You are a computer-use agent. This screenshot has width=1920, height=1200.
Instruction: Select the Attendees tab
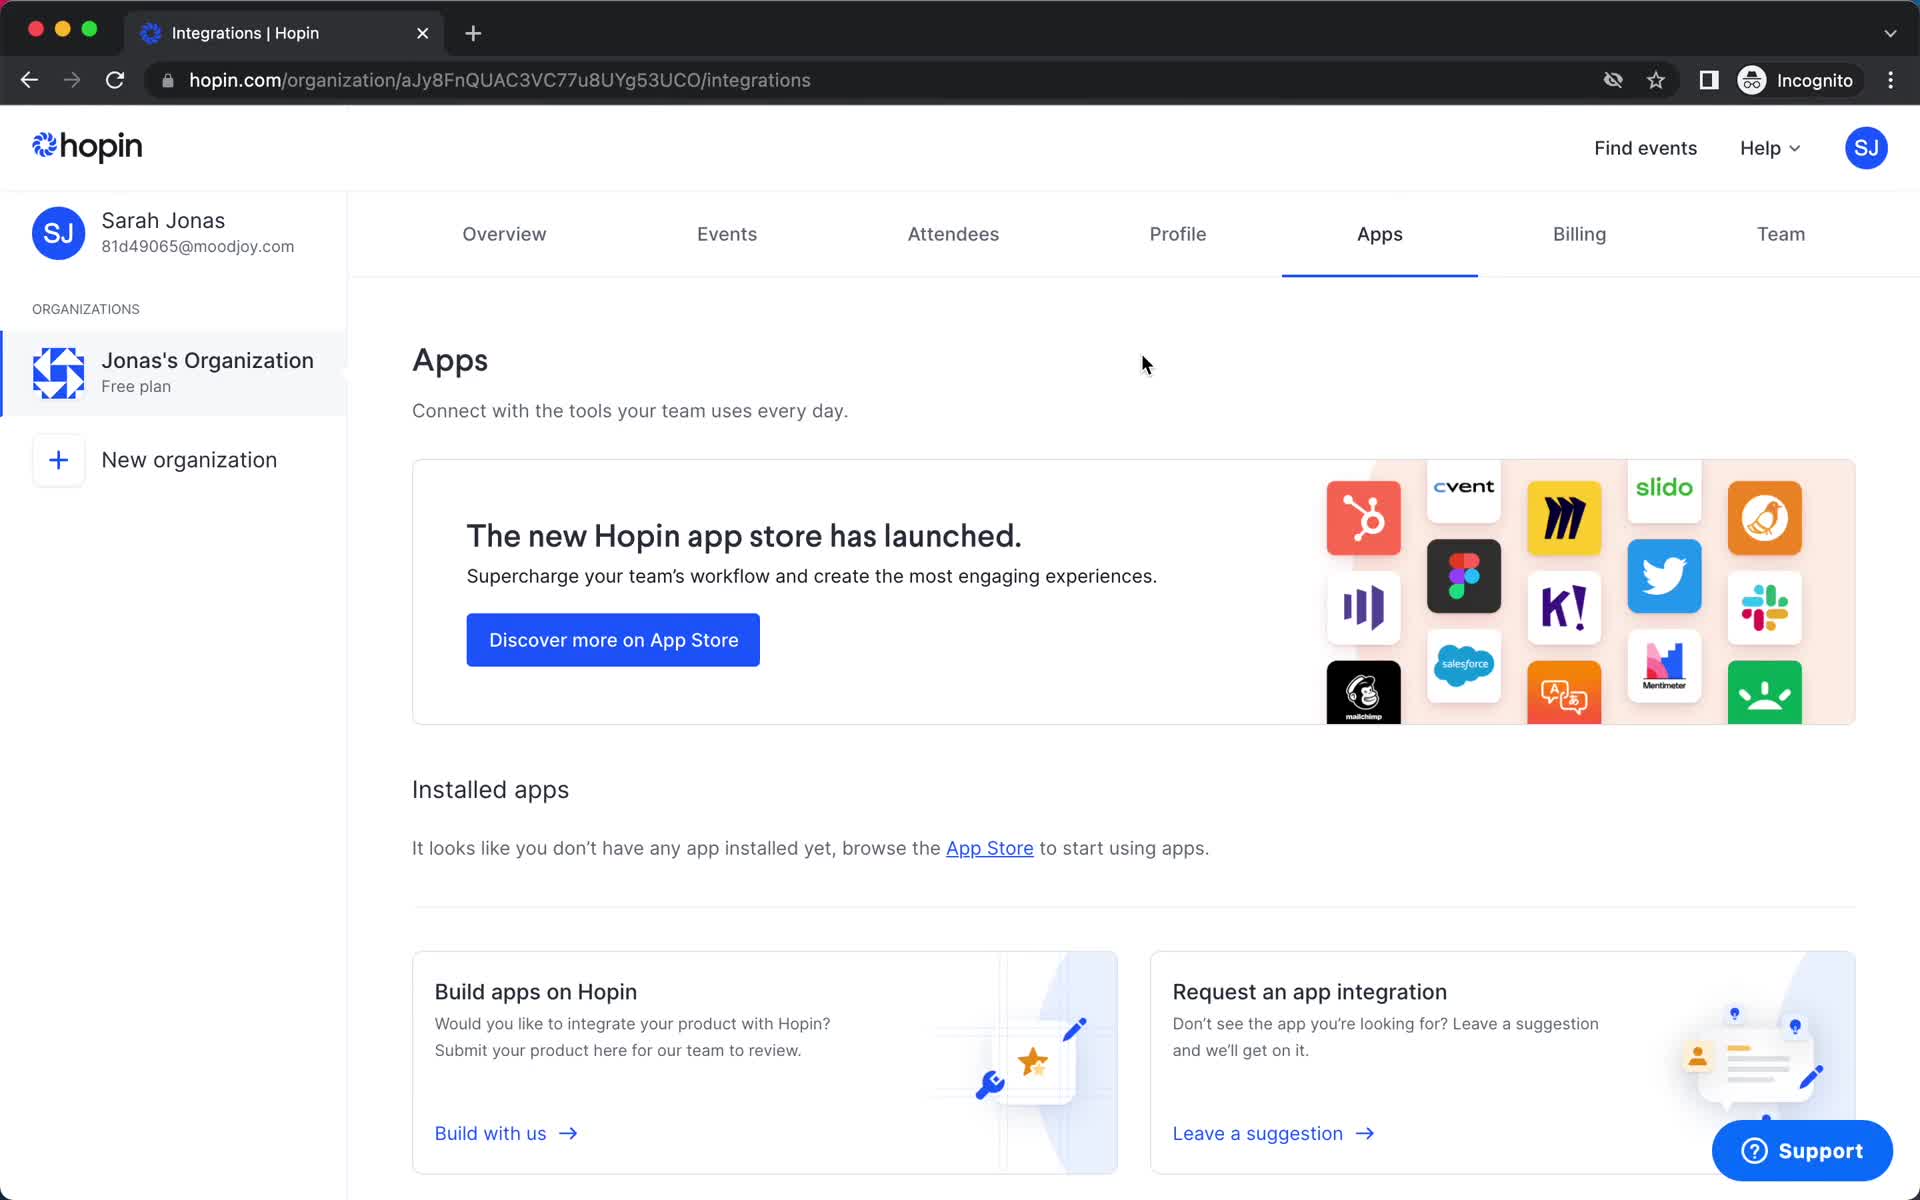click(x=952, y=232)
